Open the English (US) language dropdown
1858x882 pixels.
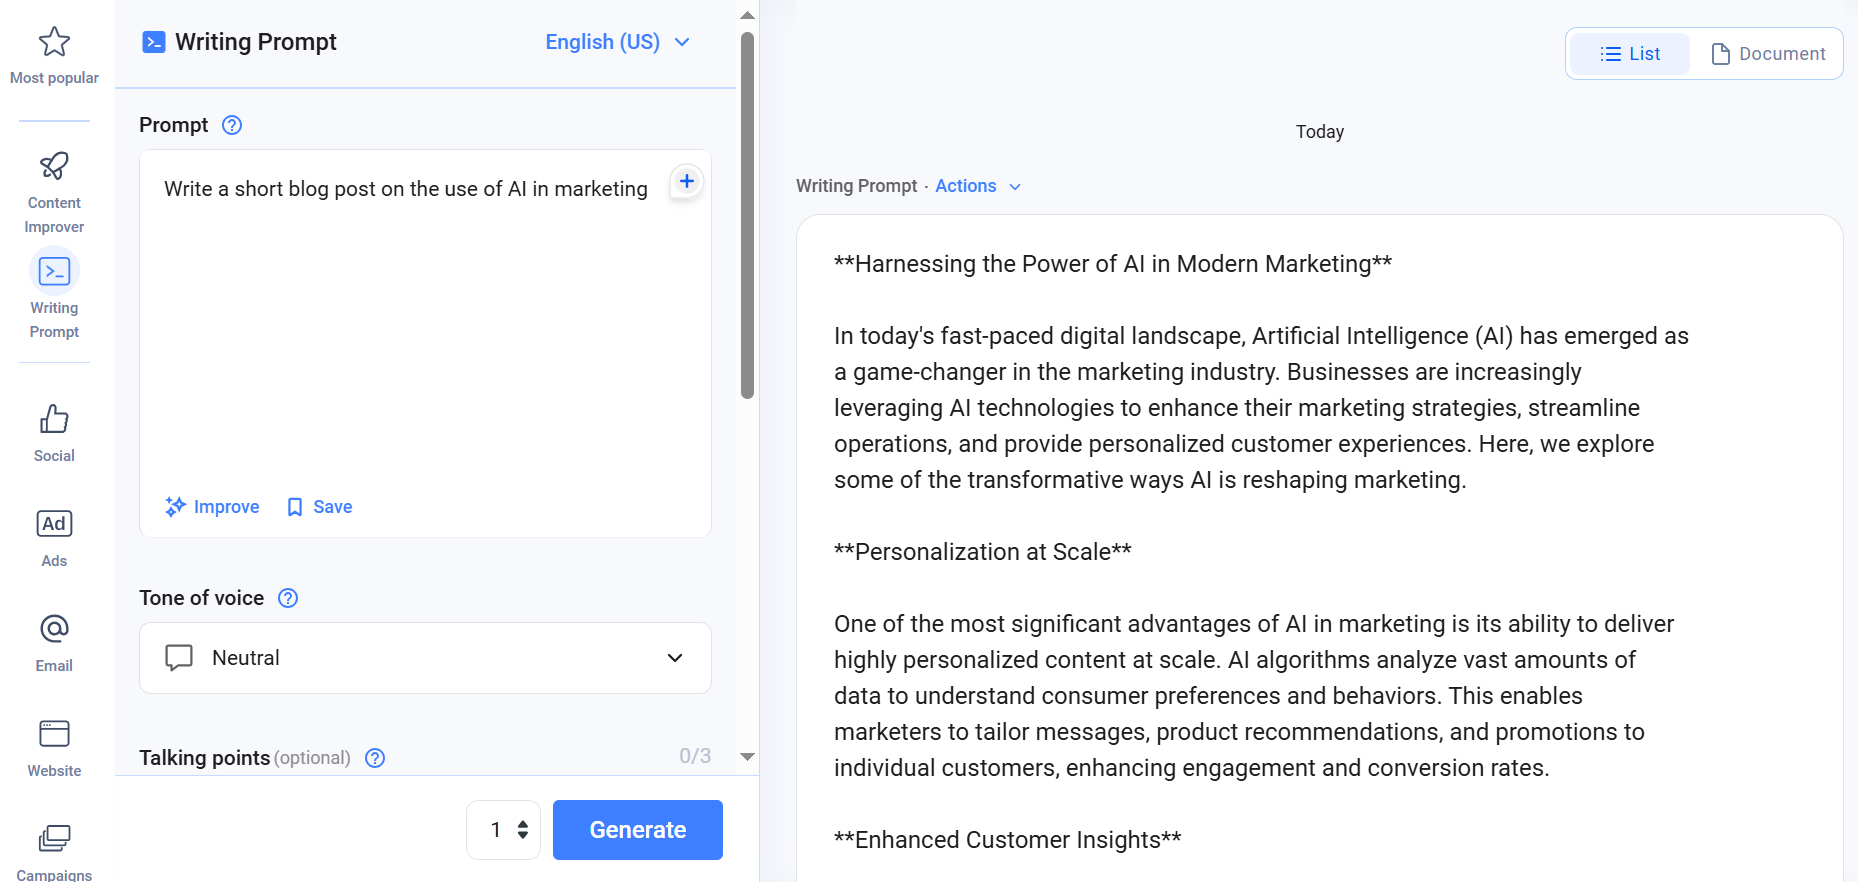[x=617, y=42]
